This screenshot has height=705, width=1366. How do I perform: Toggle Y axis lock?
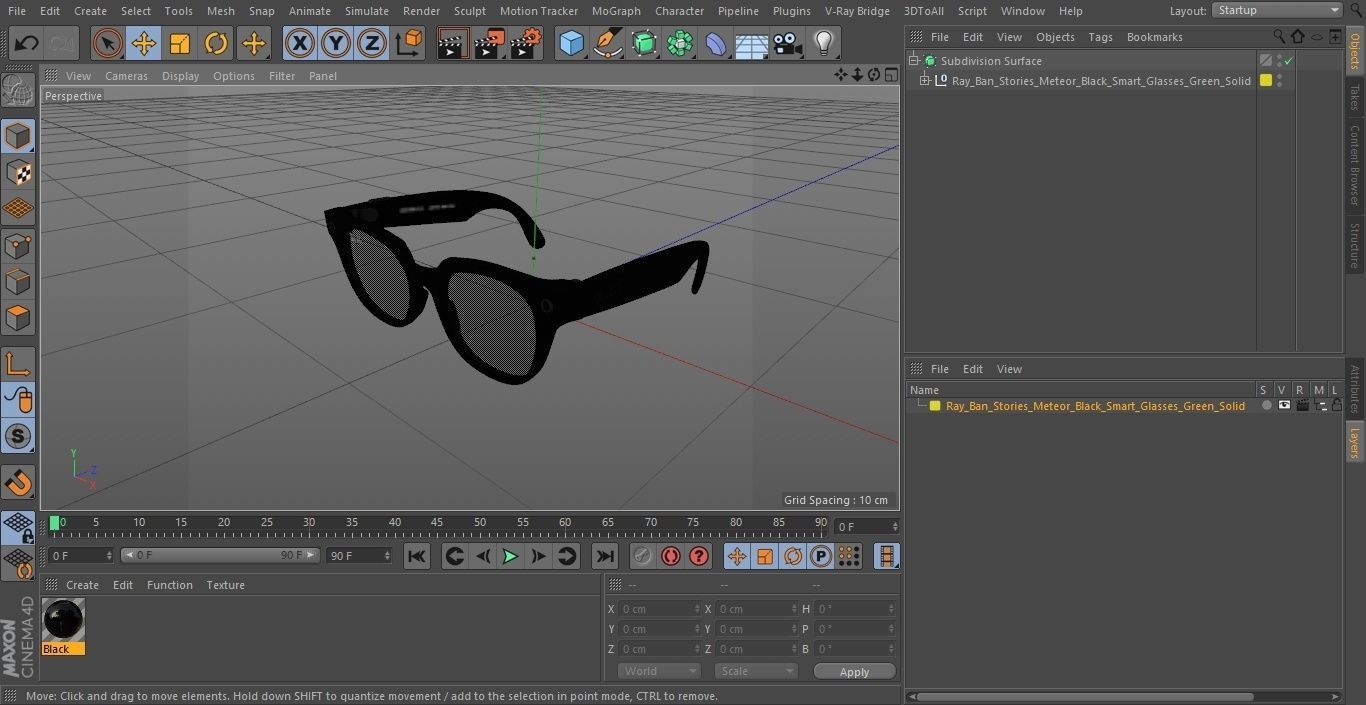pyautogui.click(x=335, y=44)
